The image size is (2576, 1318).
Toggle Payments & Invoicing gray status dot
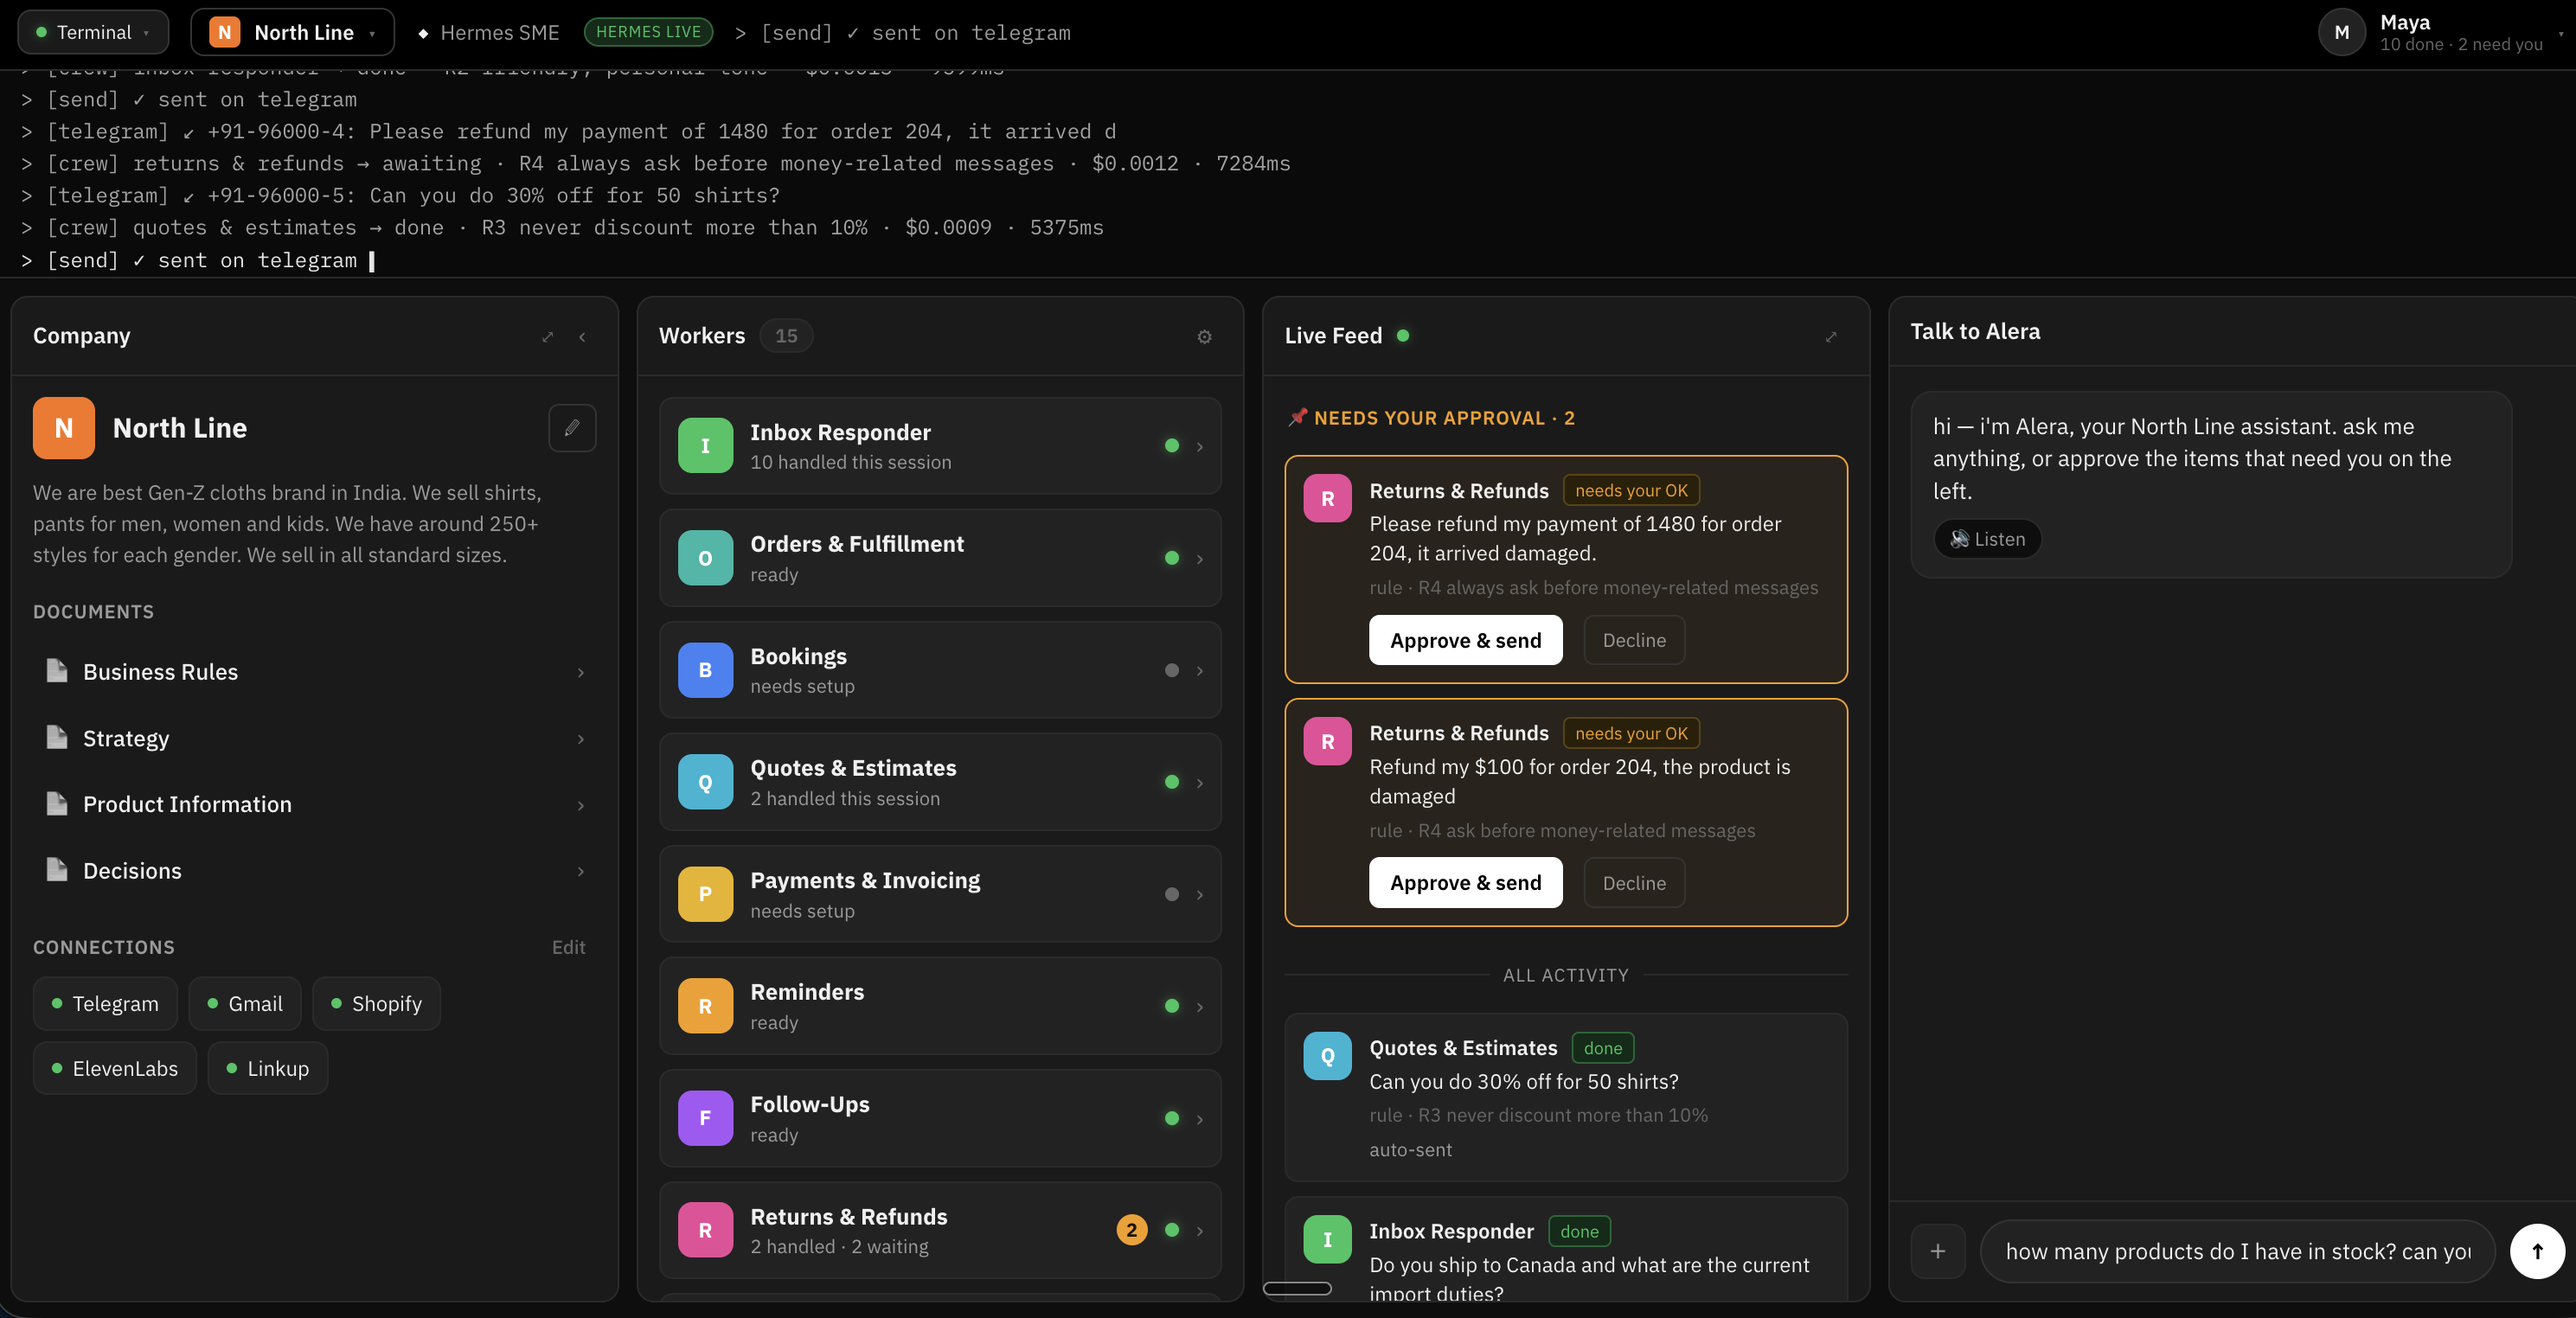pos(1172,894)
